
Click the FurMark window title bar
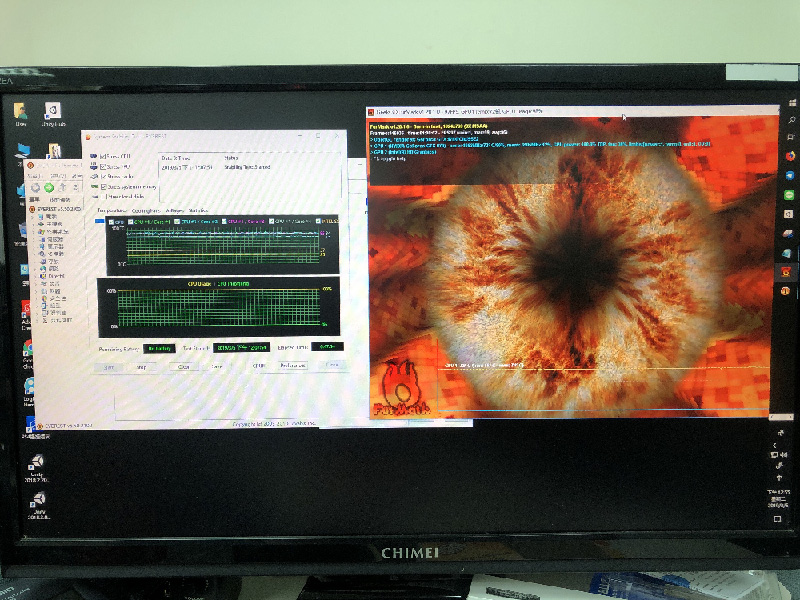click(572, 111)
